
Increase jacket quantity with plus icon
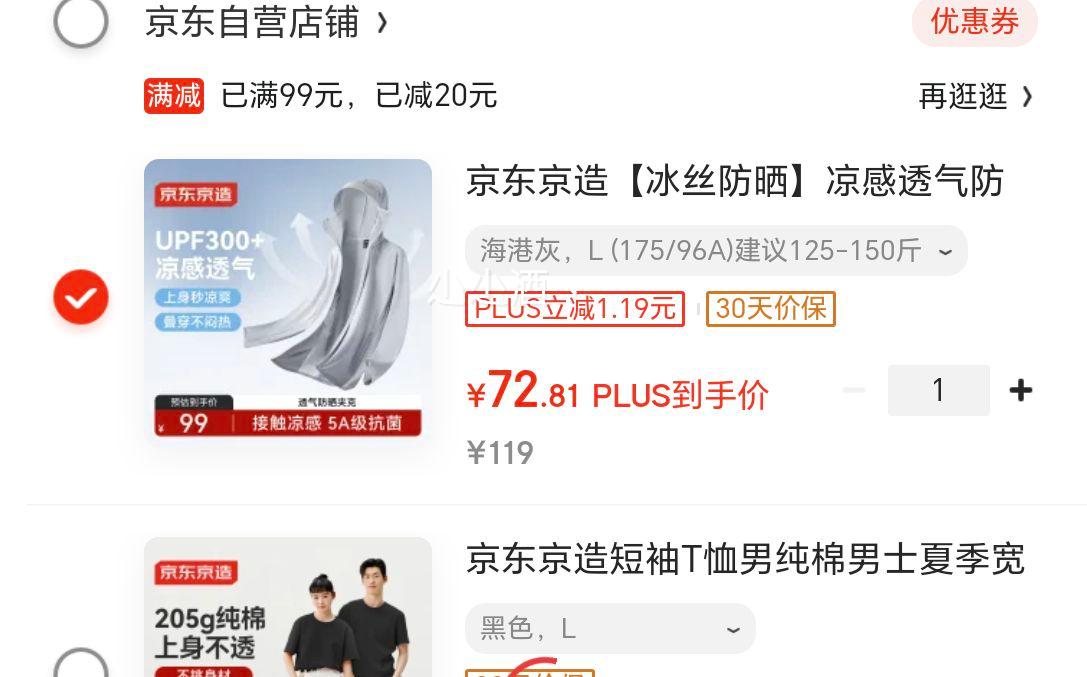pos(1020,390)
